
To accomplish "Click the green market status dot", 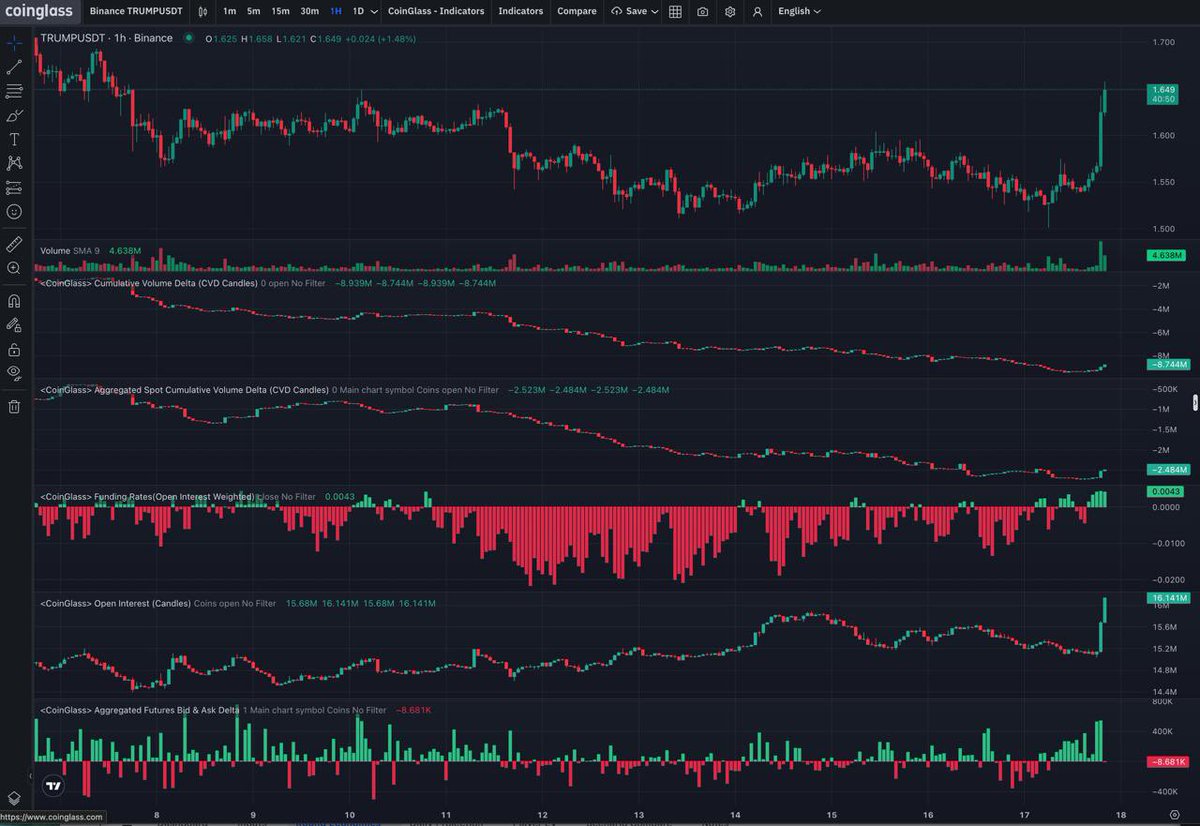I will click(190, 38).
